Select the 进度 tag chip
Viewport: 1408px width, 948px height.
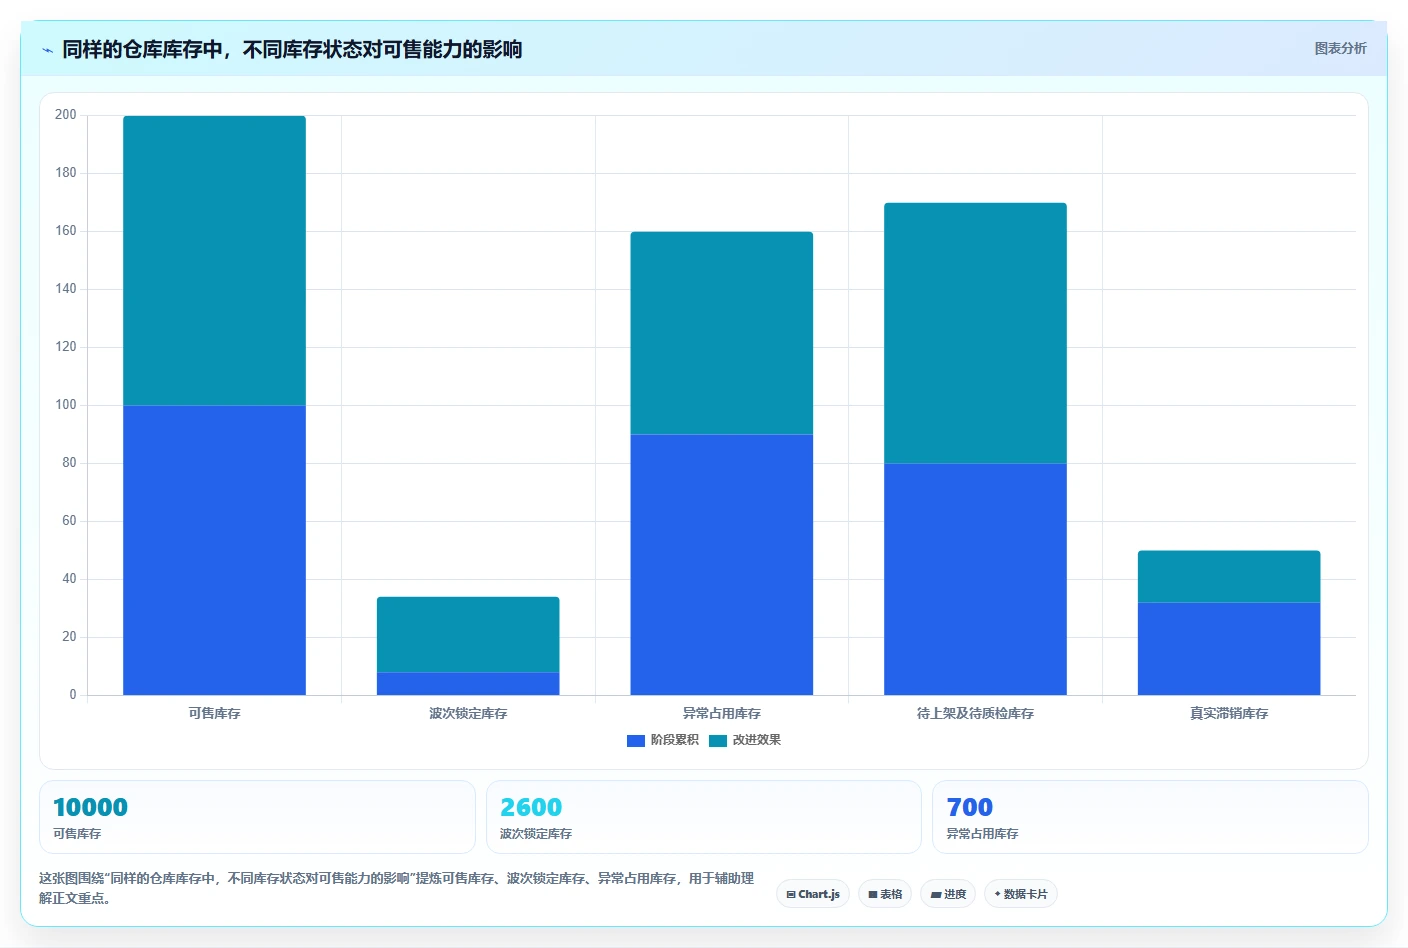point(948,894)
